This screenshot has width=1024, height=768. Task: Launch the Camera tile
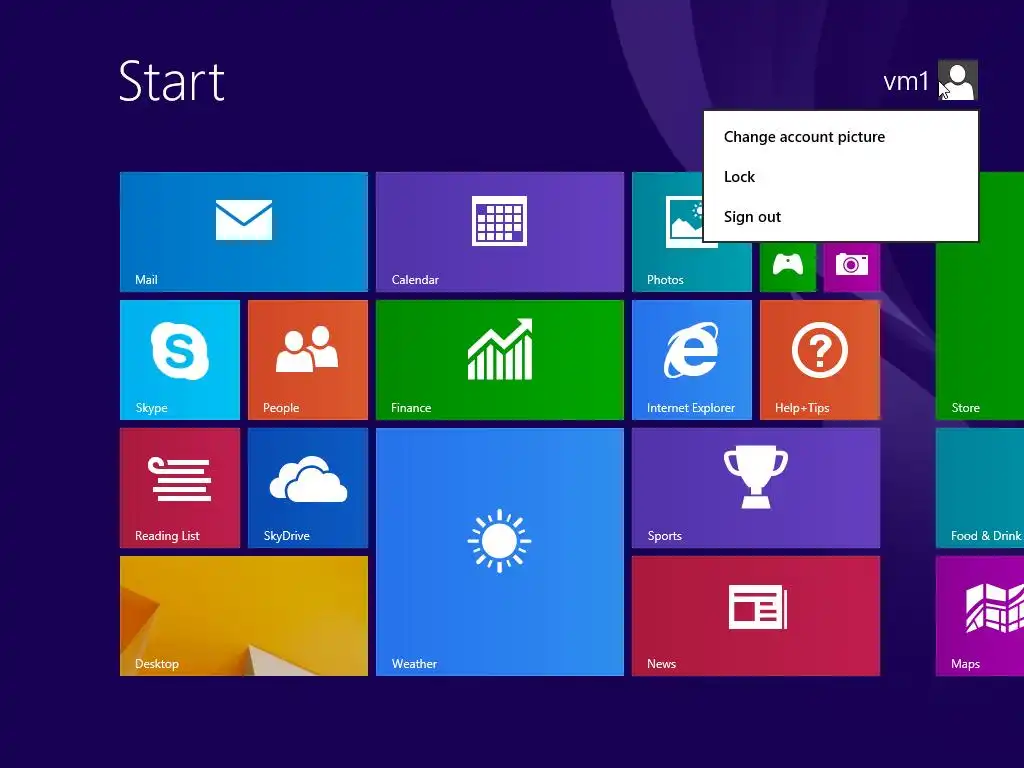click(x=852, y=266)
